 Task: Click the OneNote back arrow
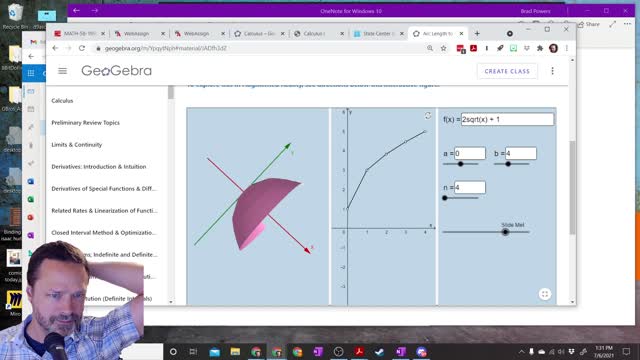click(77, 11)
